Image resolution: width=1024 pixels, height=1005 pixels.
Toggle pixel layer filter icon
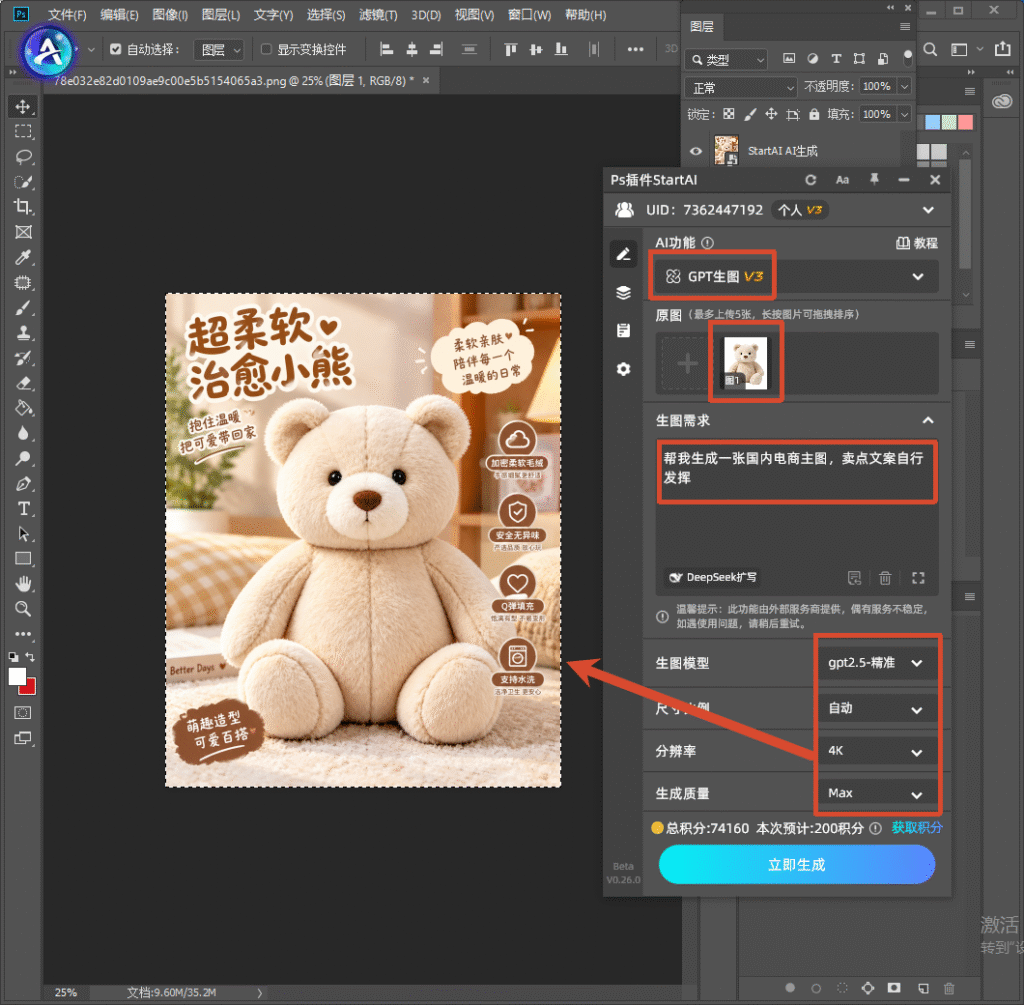coord(789,59)
